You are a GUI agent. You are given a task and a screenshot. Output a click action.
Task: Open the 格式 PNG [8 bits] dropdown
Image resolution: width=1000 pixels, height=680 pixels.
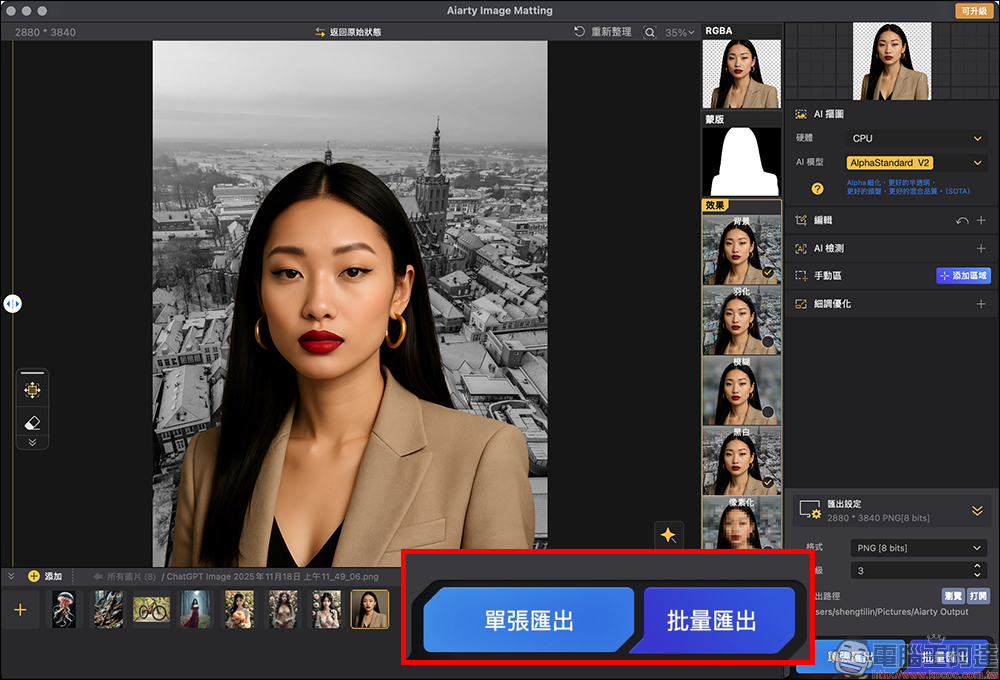(x=918, y=547)
